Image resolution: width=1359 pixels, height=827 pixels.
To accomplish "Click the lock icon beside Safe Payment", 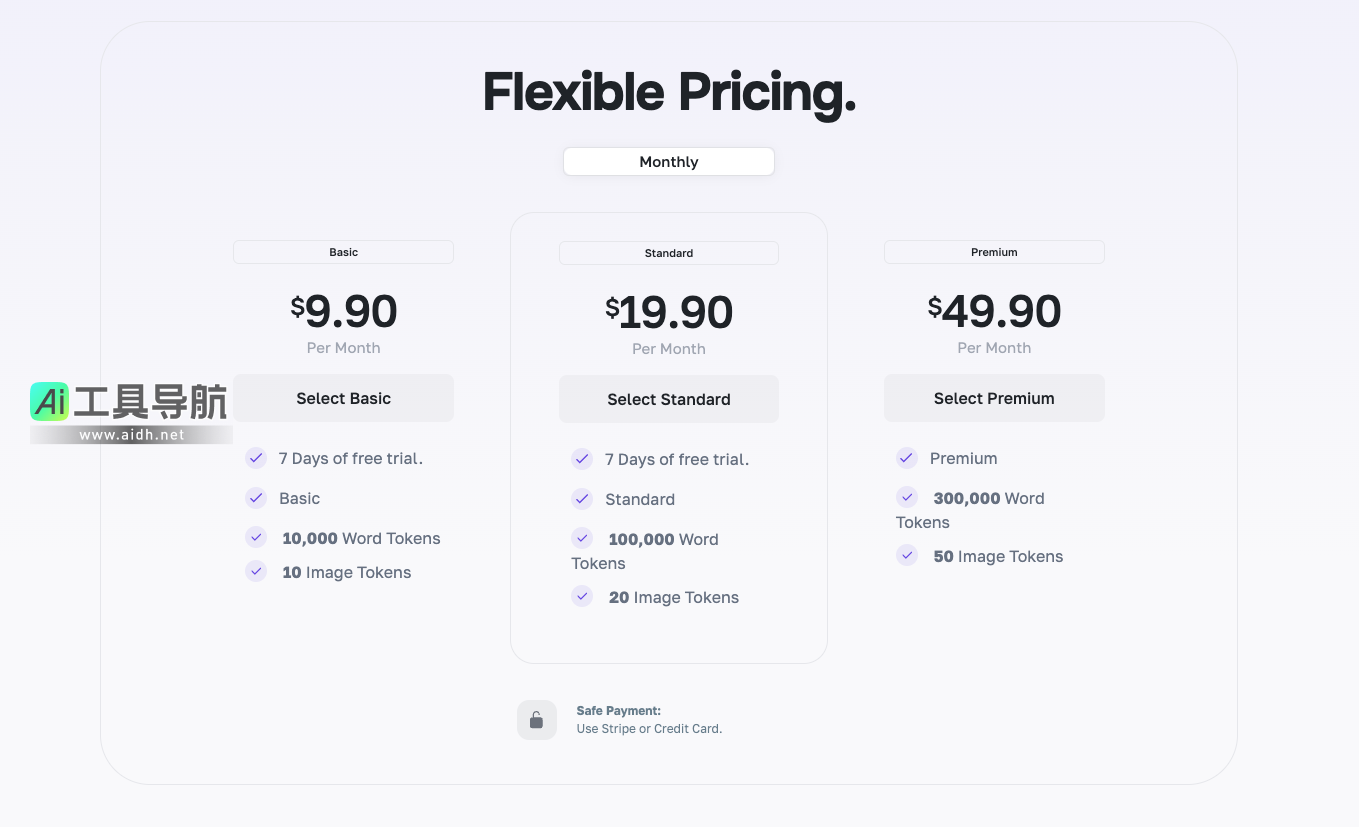I will pos(536,720).
